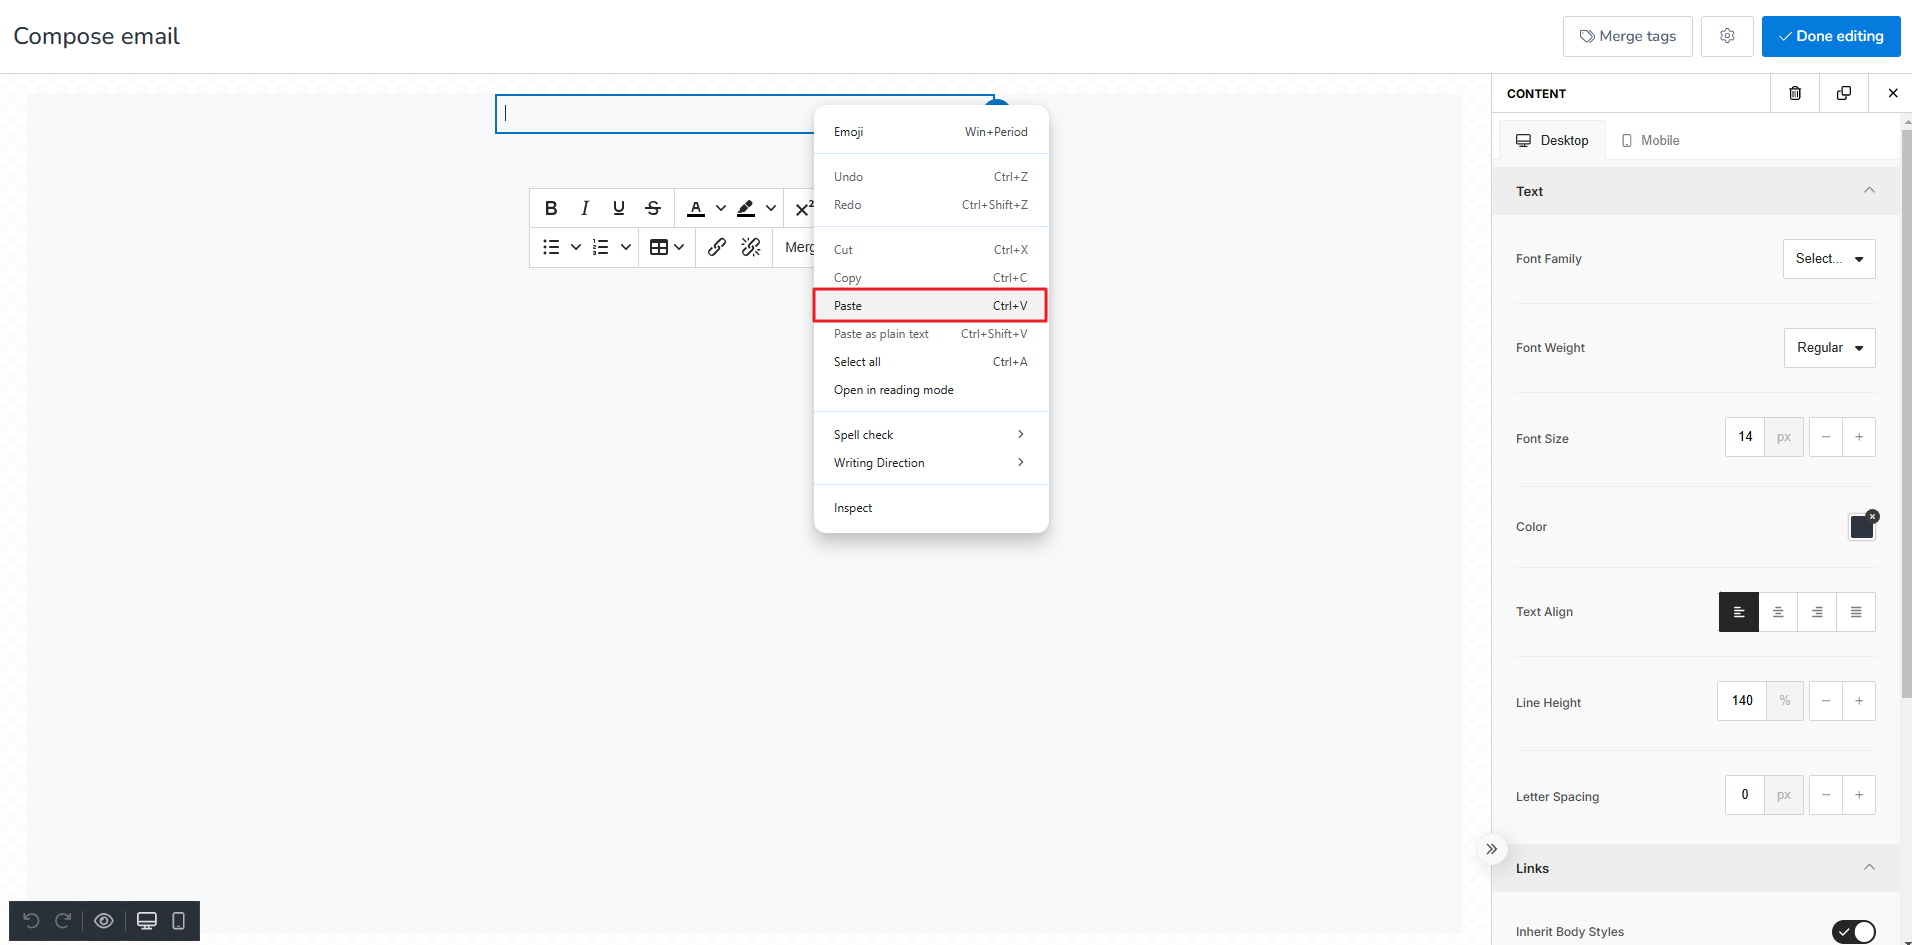Open the Font Weight dropdown showing Regular
The width and height of the screenshot is (1912, 945).
pos(1829,347)
